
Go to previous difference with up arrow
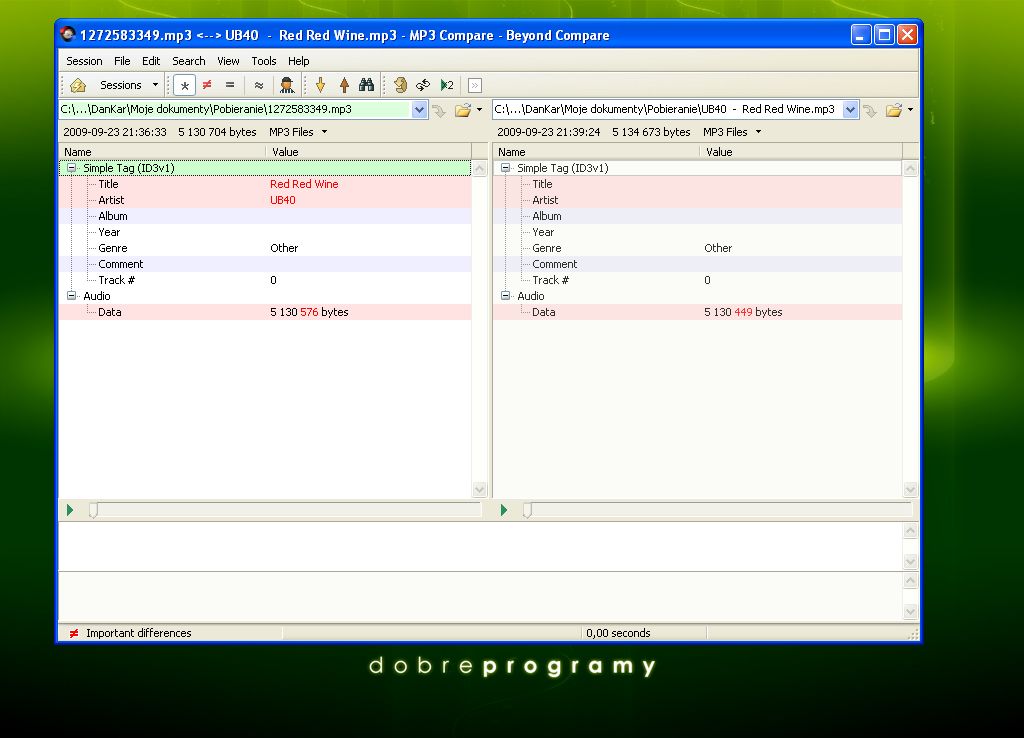coord(344,85)
